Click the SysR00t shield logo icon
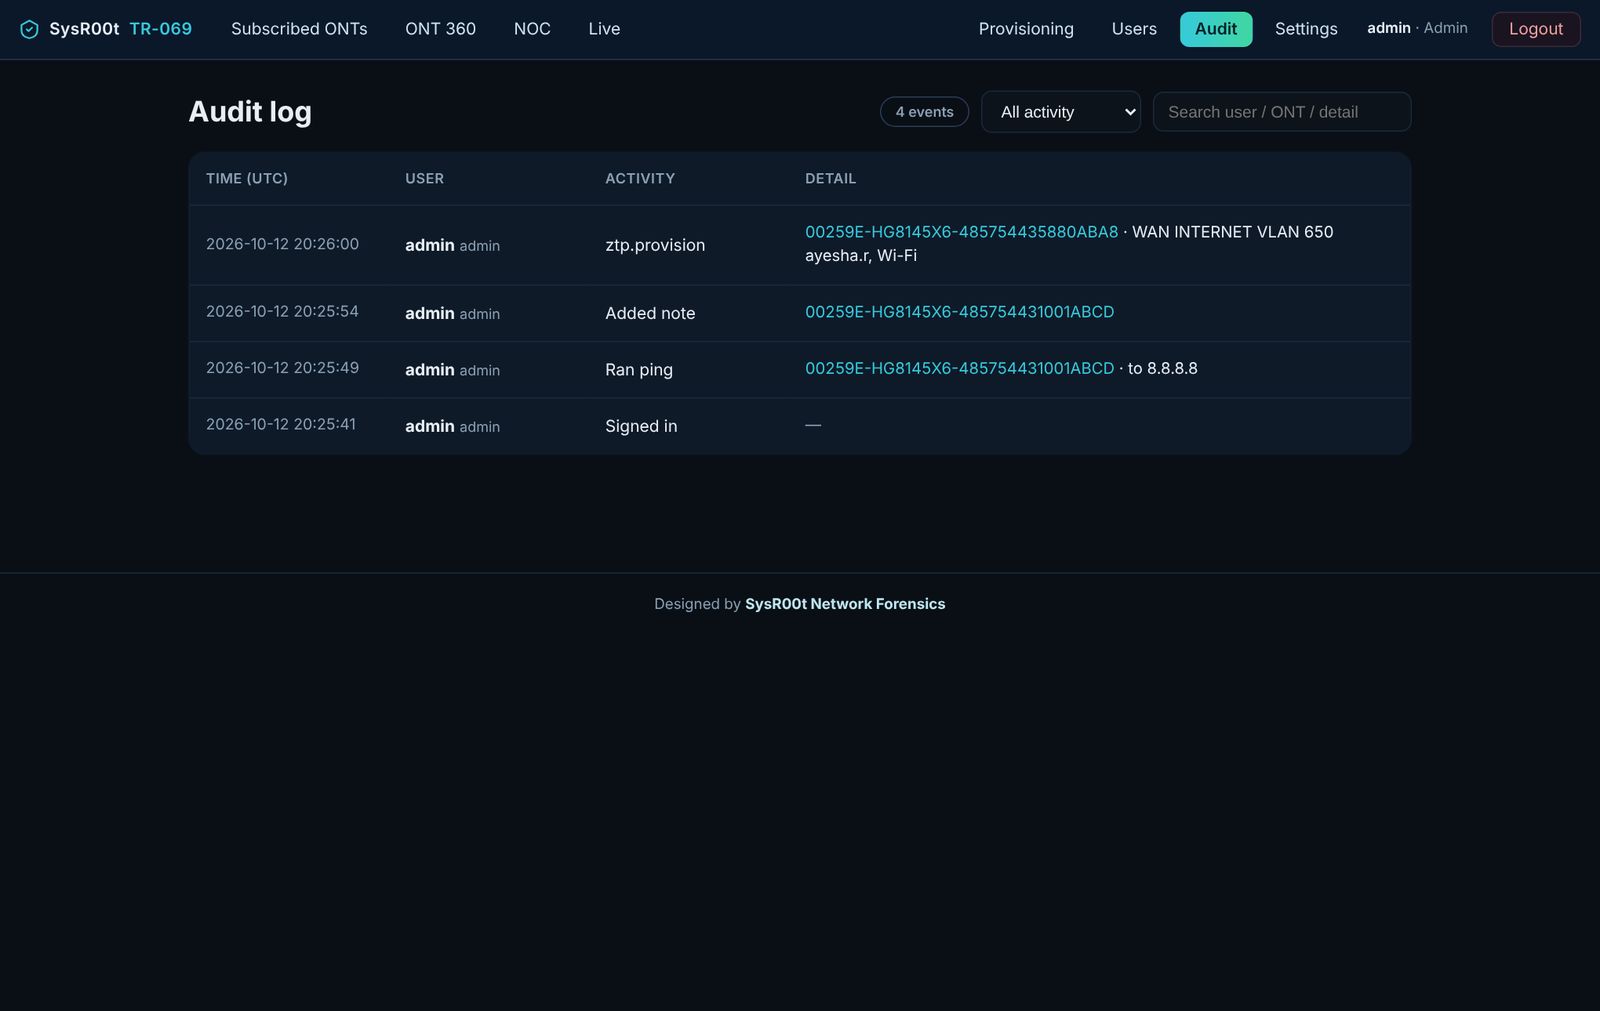Viewport: 1600px width, 1011px height. click(29, 29)
